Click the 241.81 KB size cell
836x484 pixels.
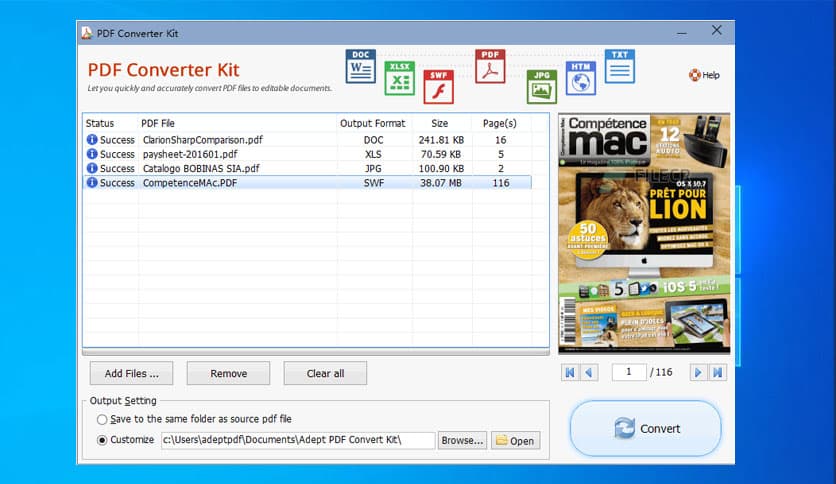[441, 140]
